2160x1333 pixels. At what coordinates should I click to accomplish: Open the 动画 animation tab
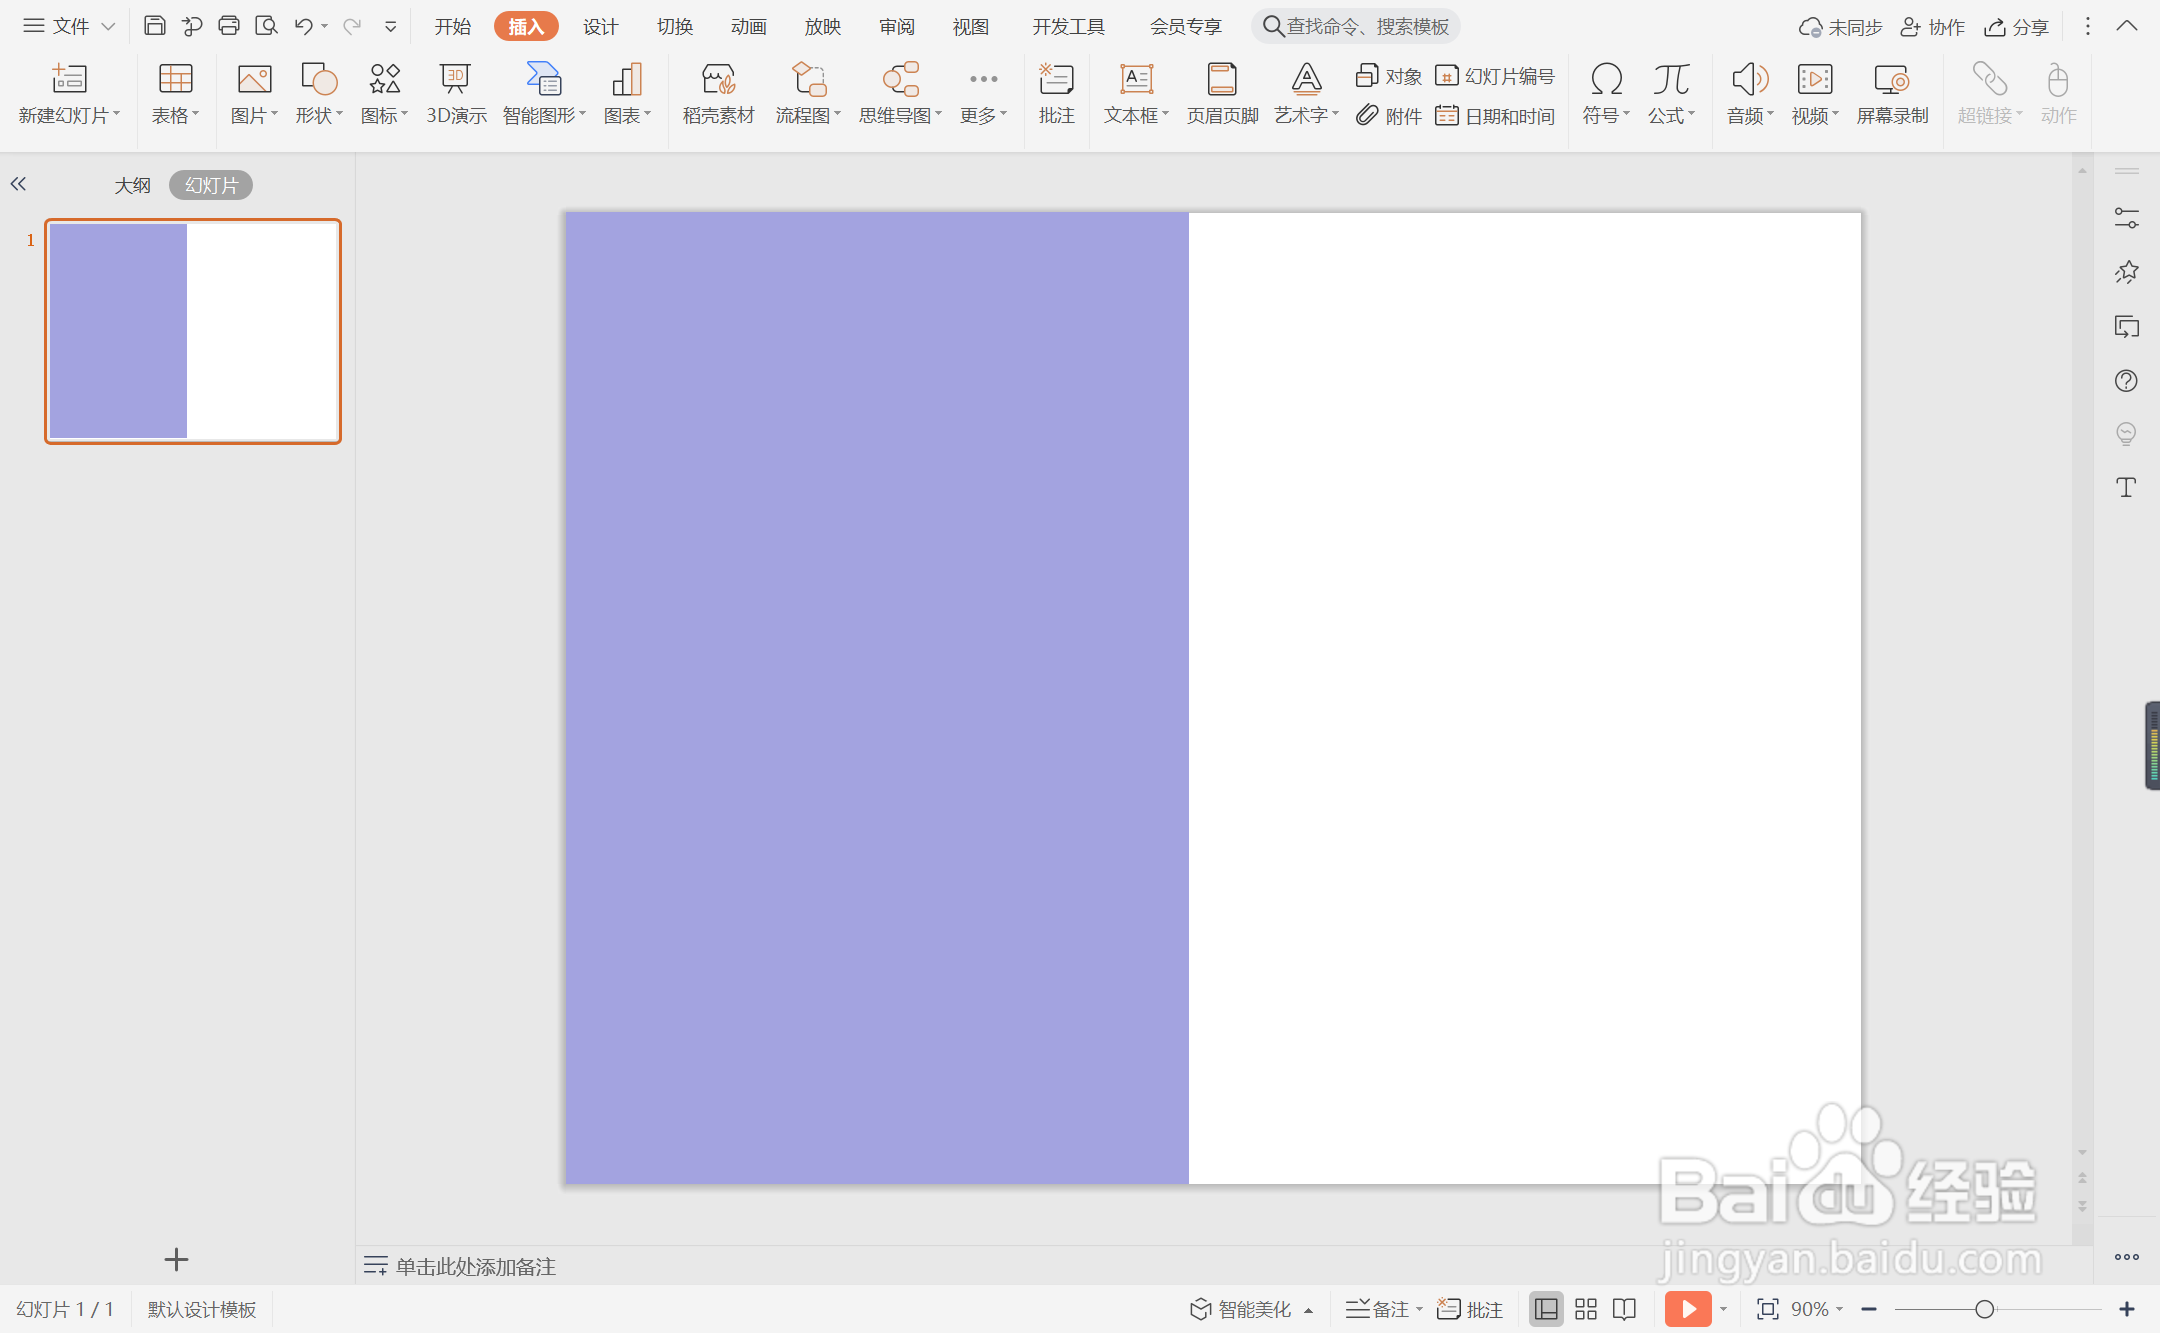(x=749, y=27)
